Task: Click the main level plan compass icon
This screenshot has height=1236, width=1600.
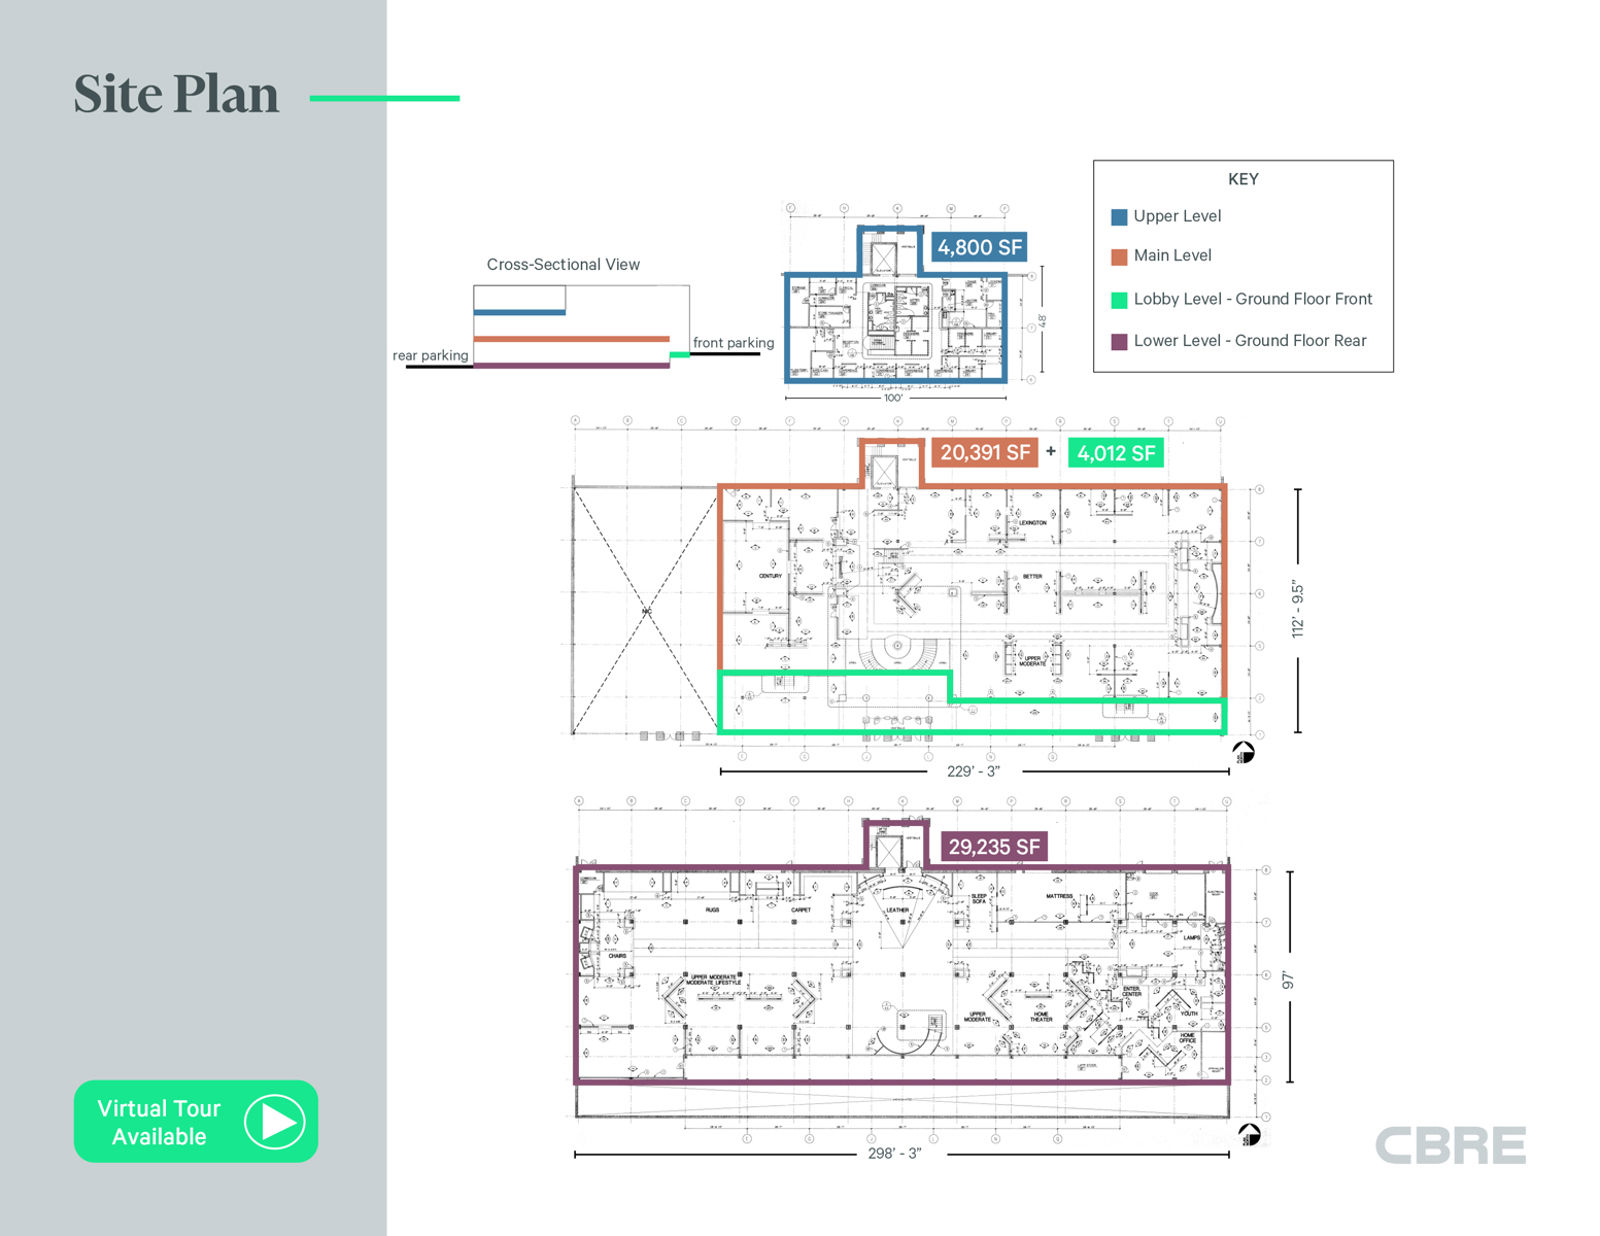Action: [1243, 753]
